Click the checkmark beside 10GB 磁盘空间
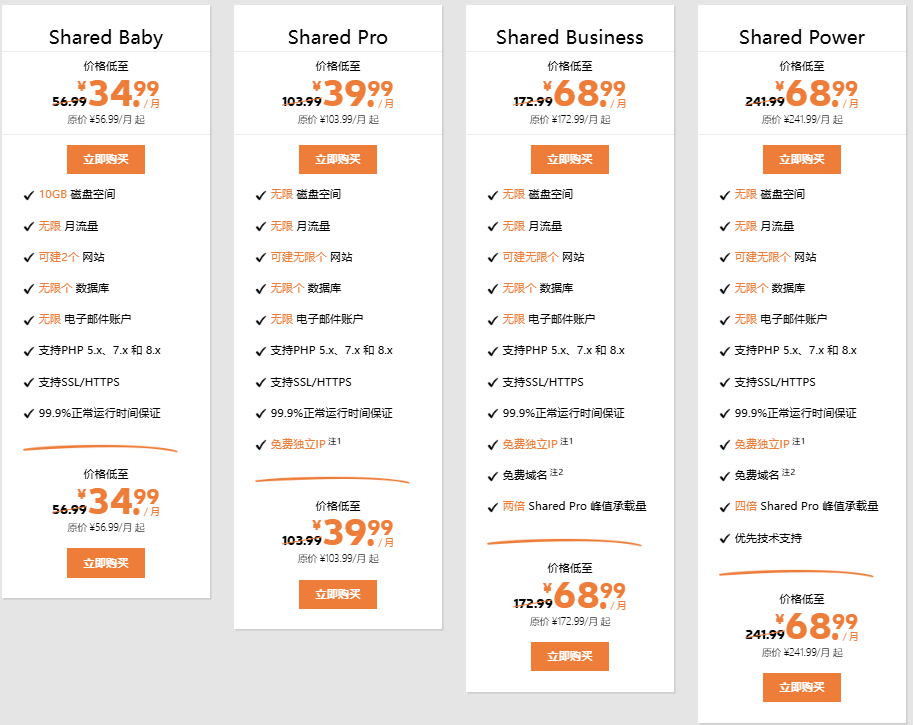This screenshot has height=725, width=913. (28, 195)
